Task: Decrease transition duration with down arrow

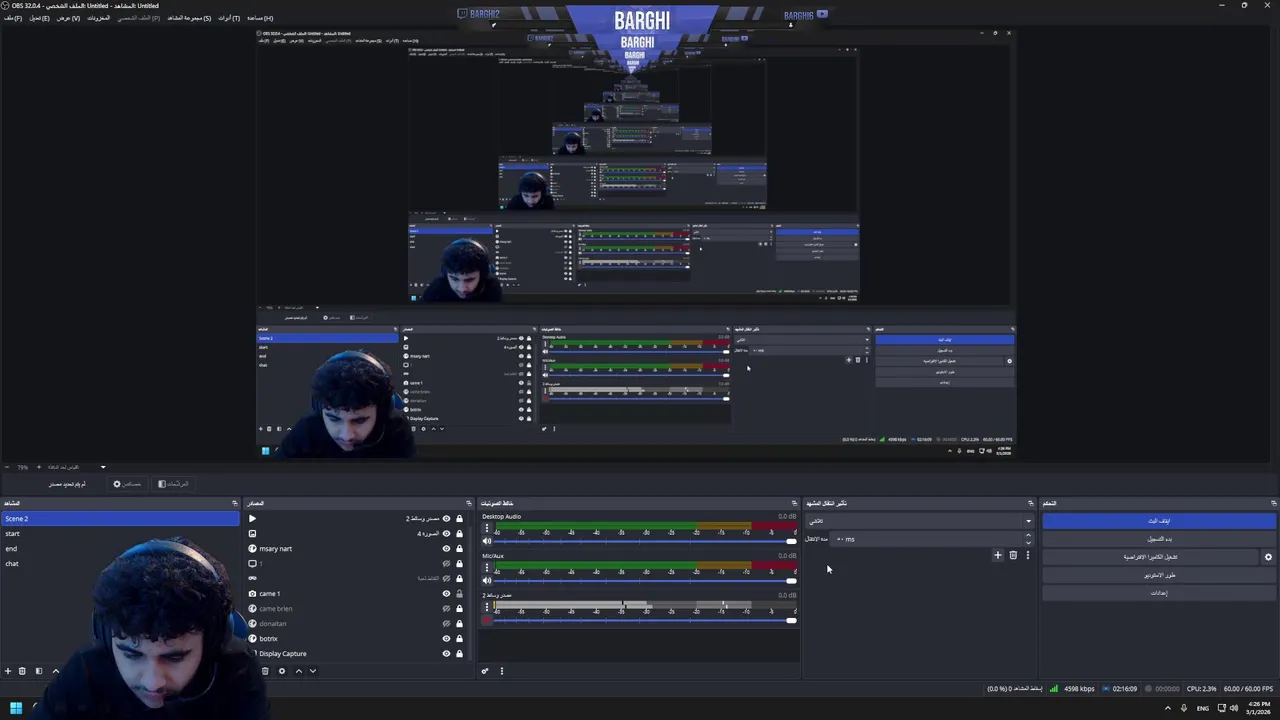Action: (x=1028, y=543)
